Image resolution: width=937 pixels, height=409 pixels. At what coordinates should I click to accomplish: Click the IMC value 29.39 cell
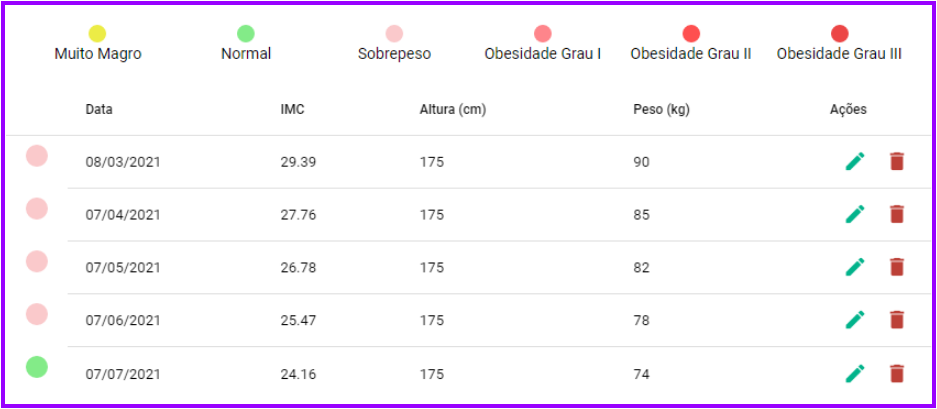pos(298,162)
